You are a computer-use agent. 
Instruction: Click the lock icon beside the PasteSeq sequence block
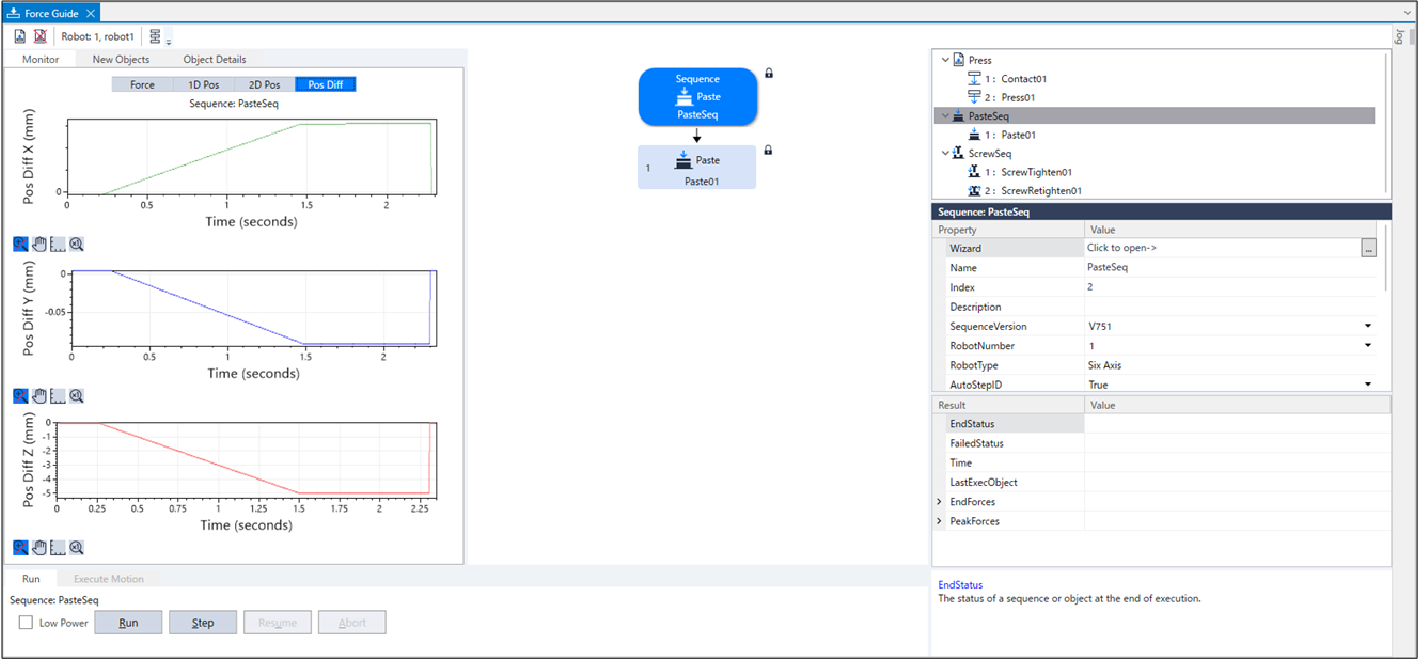[x=769, y=73]
